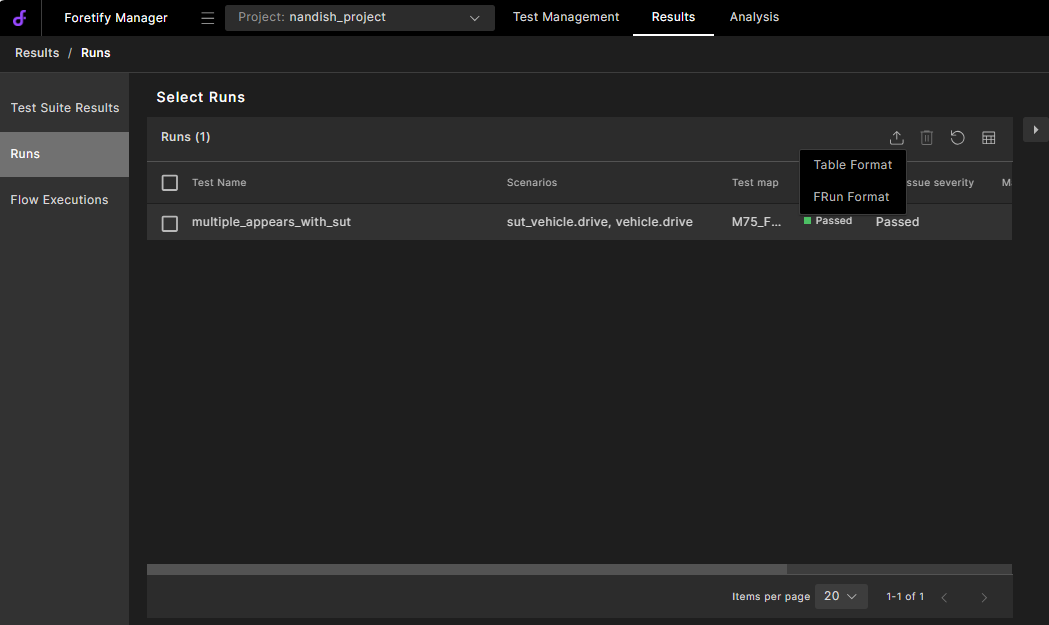
Task: Open the table columns layout icon
Action: 989,138
